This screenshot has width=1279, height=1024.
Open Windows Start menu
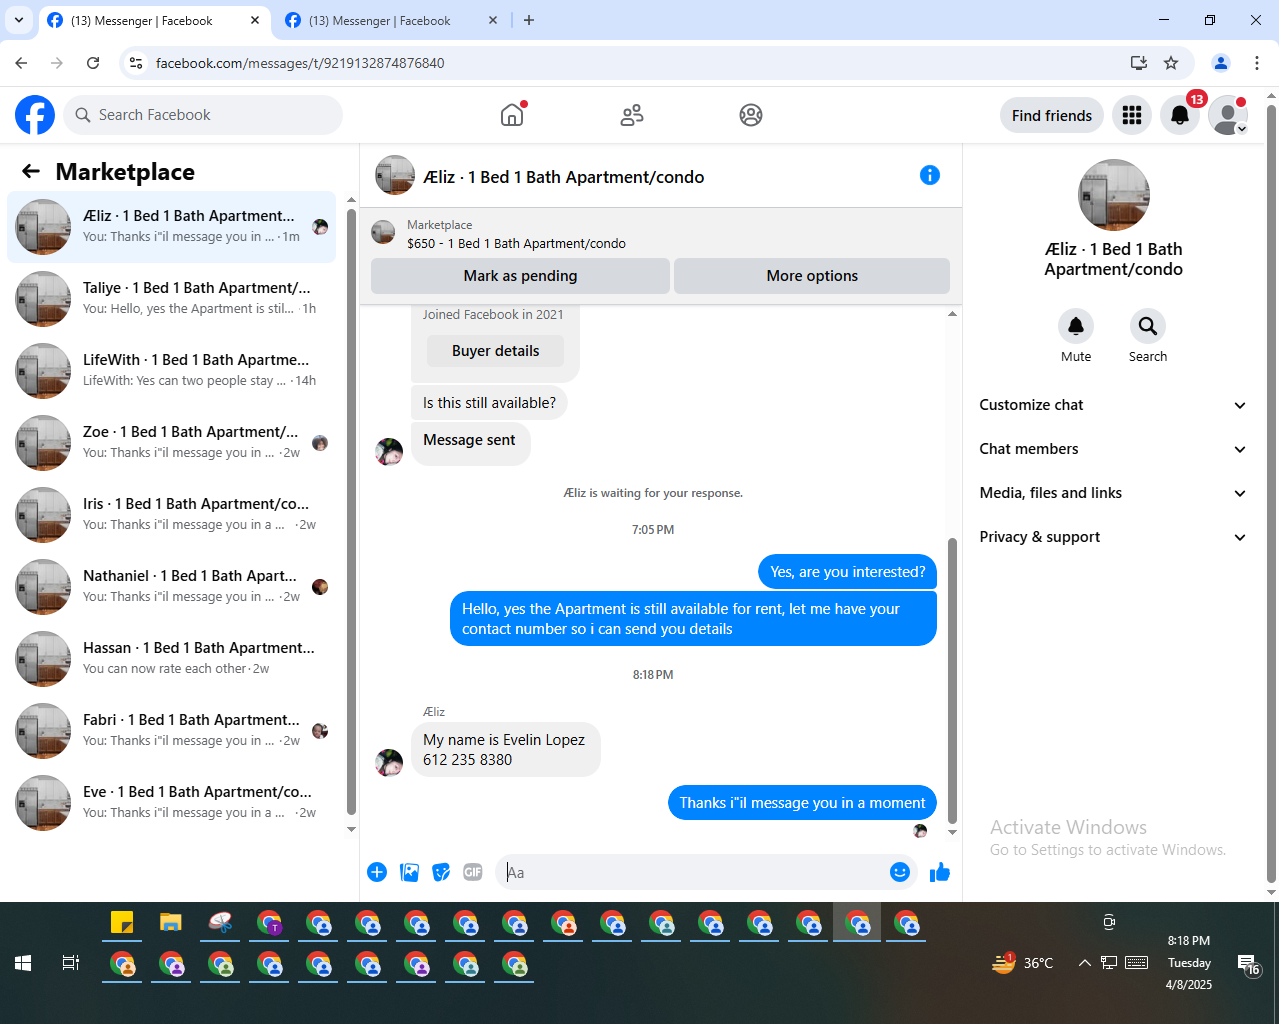[x=23, y=963]
